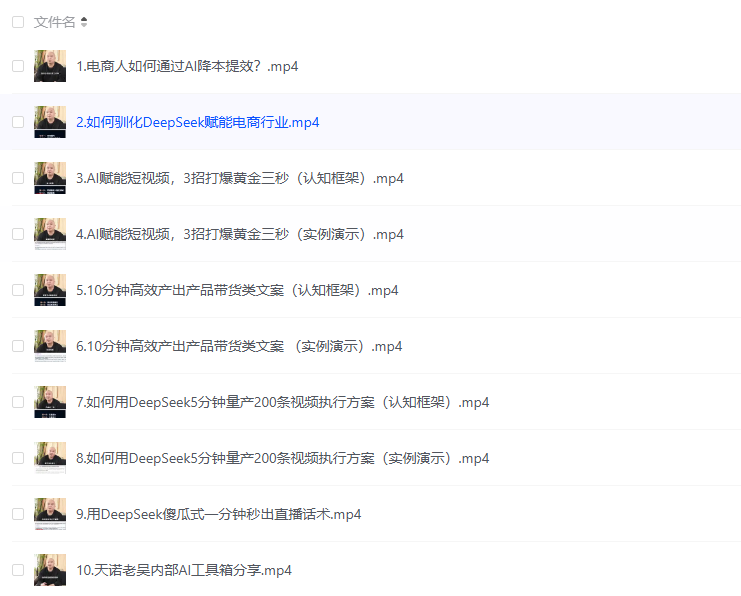The height and width of the screenshot is (596, 741).
Task: Preview thumbnail for 6.10分钟高效产出 (实例演示)
Action: pos(50,346)
